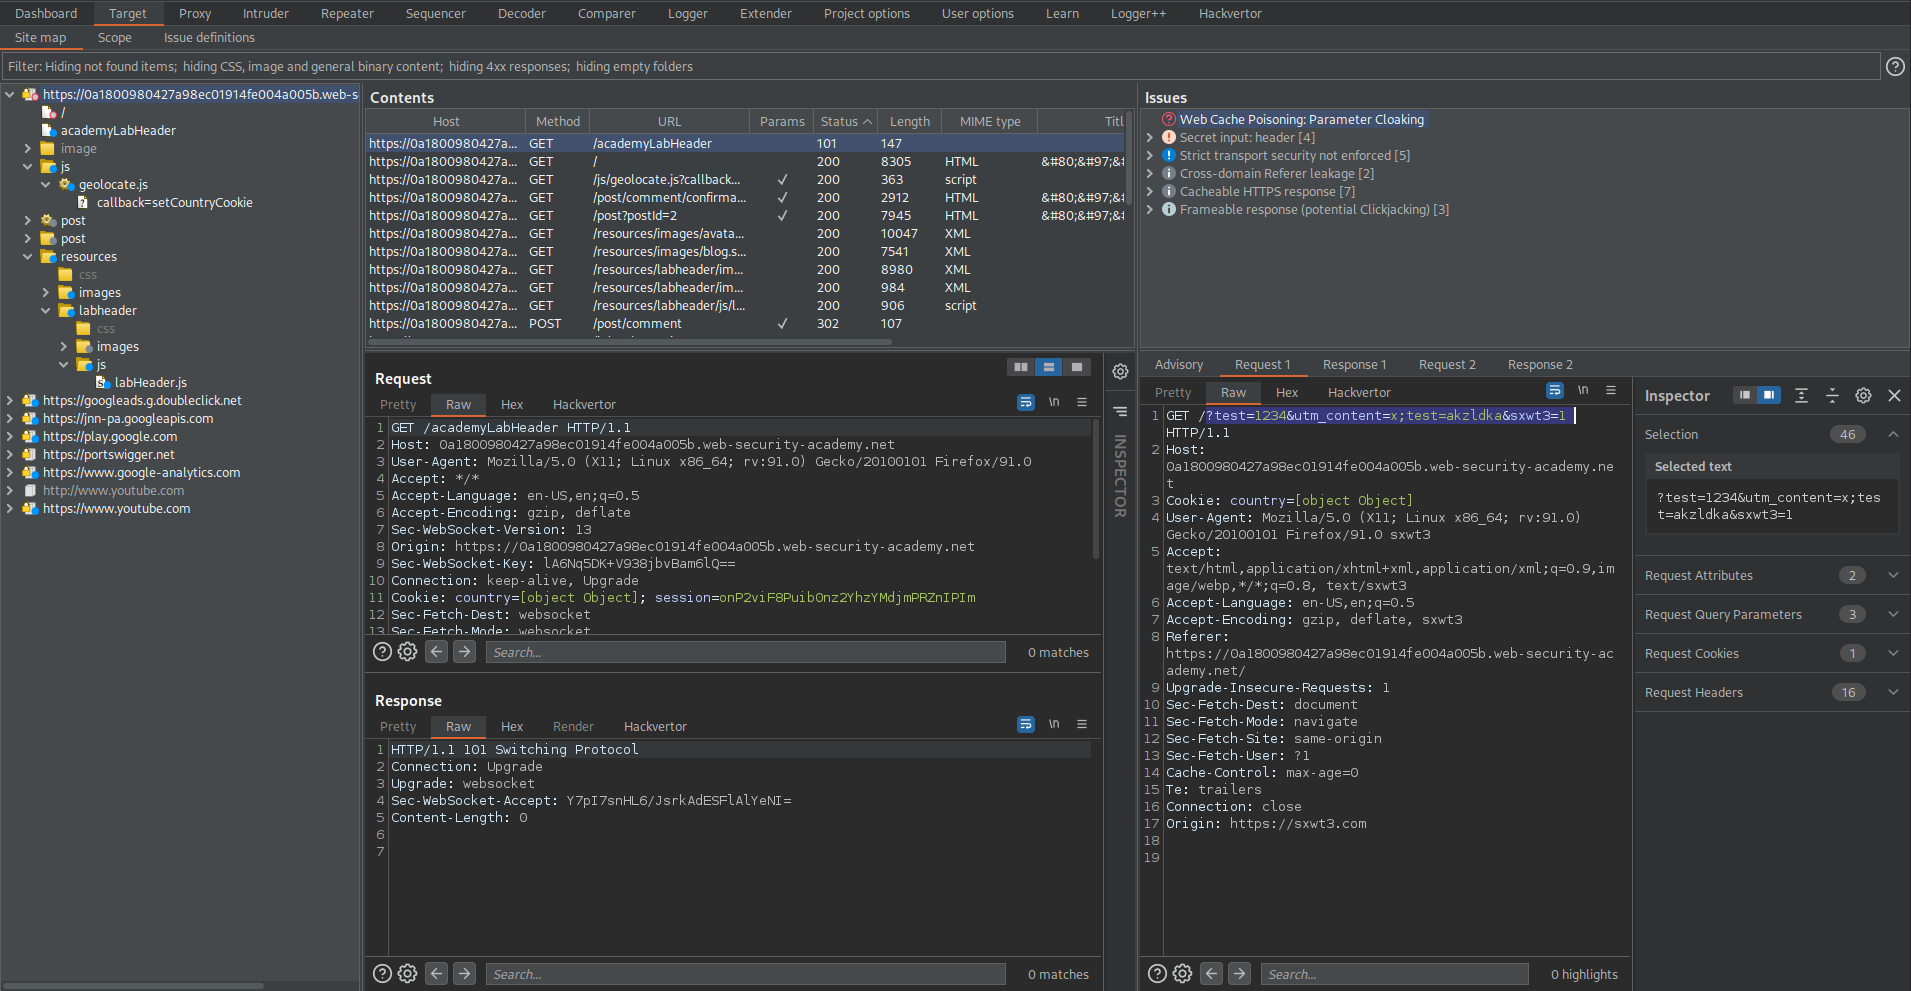Select labHeader.js in site map tree
The image size is (1911, 991).
(x=150, y=382)
